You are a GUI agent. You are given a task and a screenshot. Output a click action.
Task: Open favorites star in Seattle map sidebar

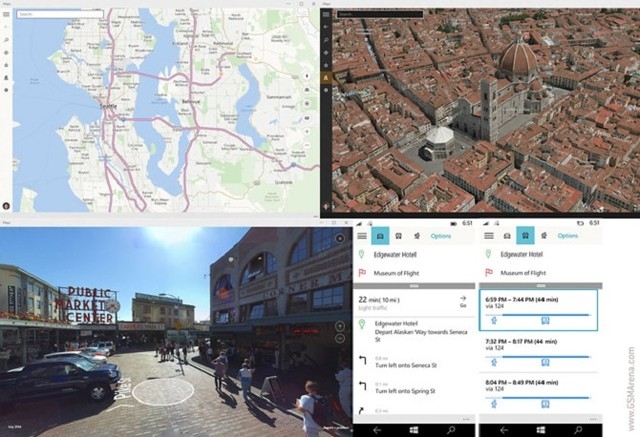click(x=6, y=65)
